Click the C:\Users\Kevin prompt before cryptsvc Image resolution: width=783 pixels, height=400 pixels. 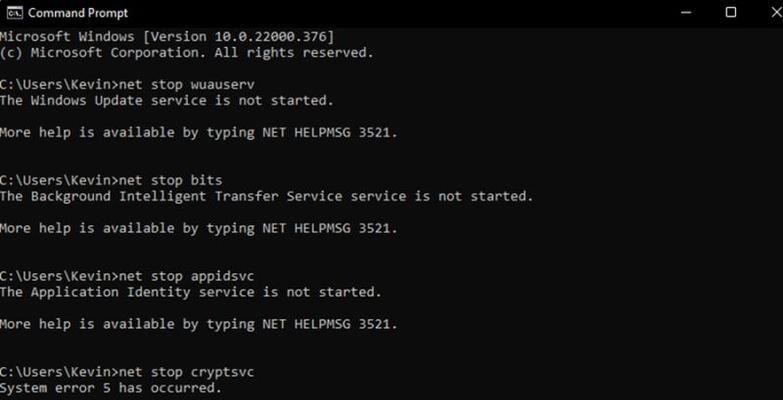point(59,372)
